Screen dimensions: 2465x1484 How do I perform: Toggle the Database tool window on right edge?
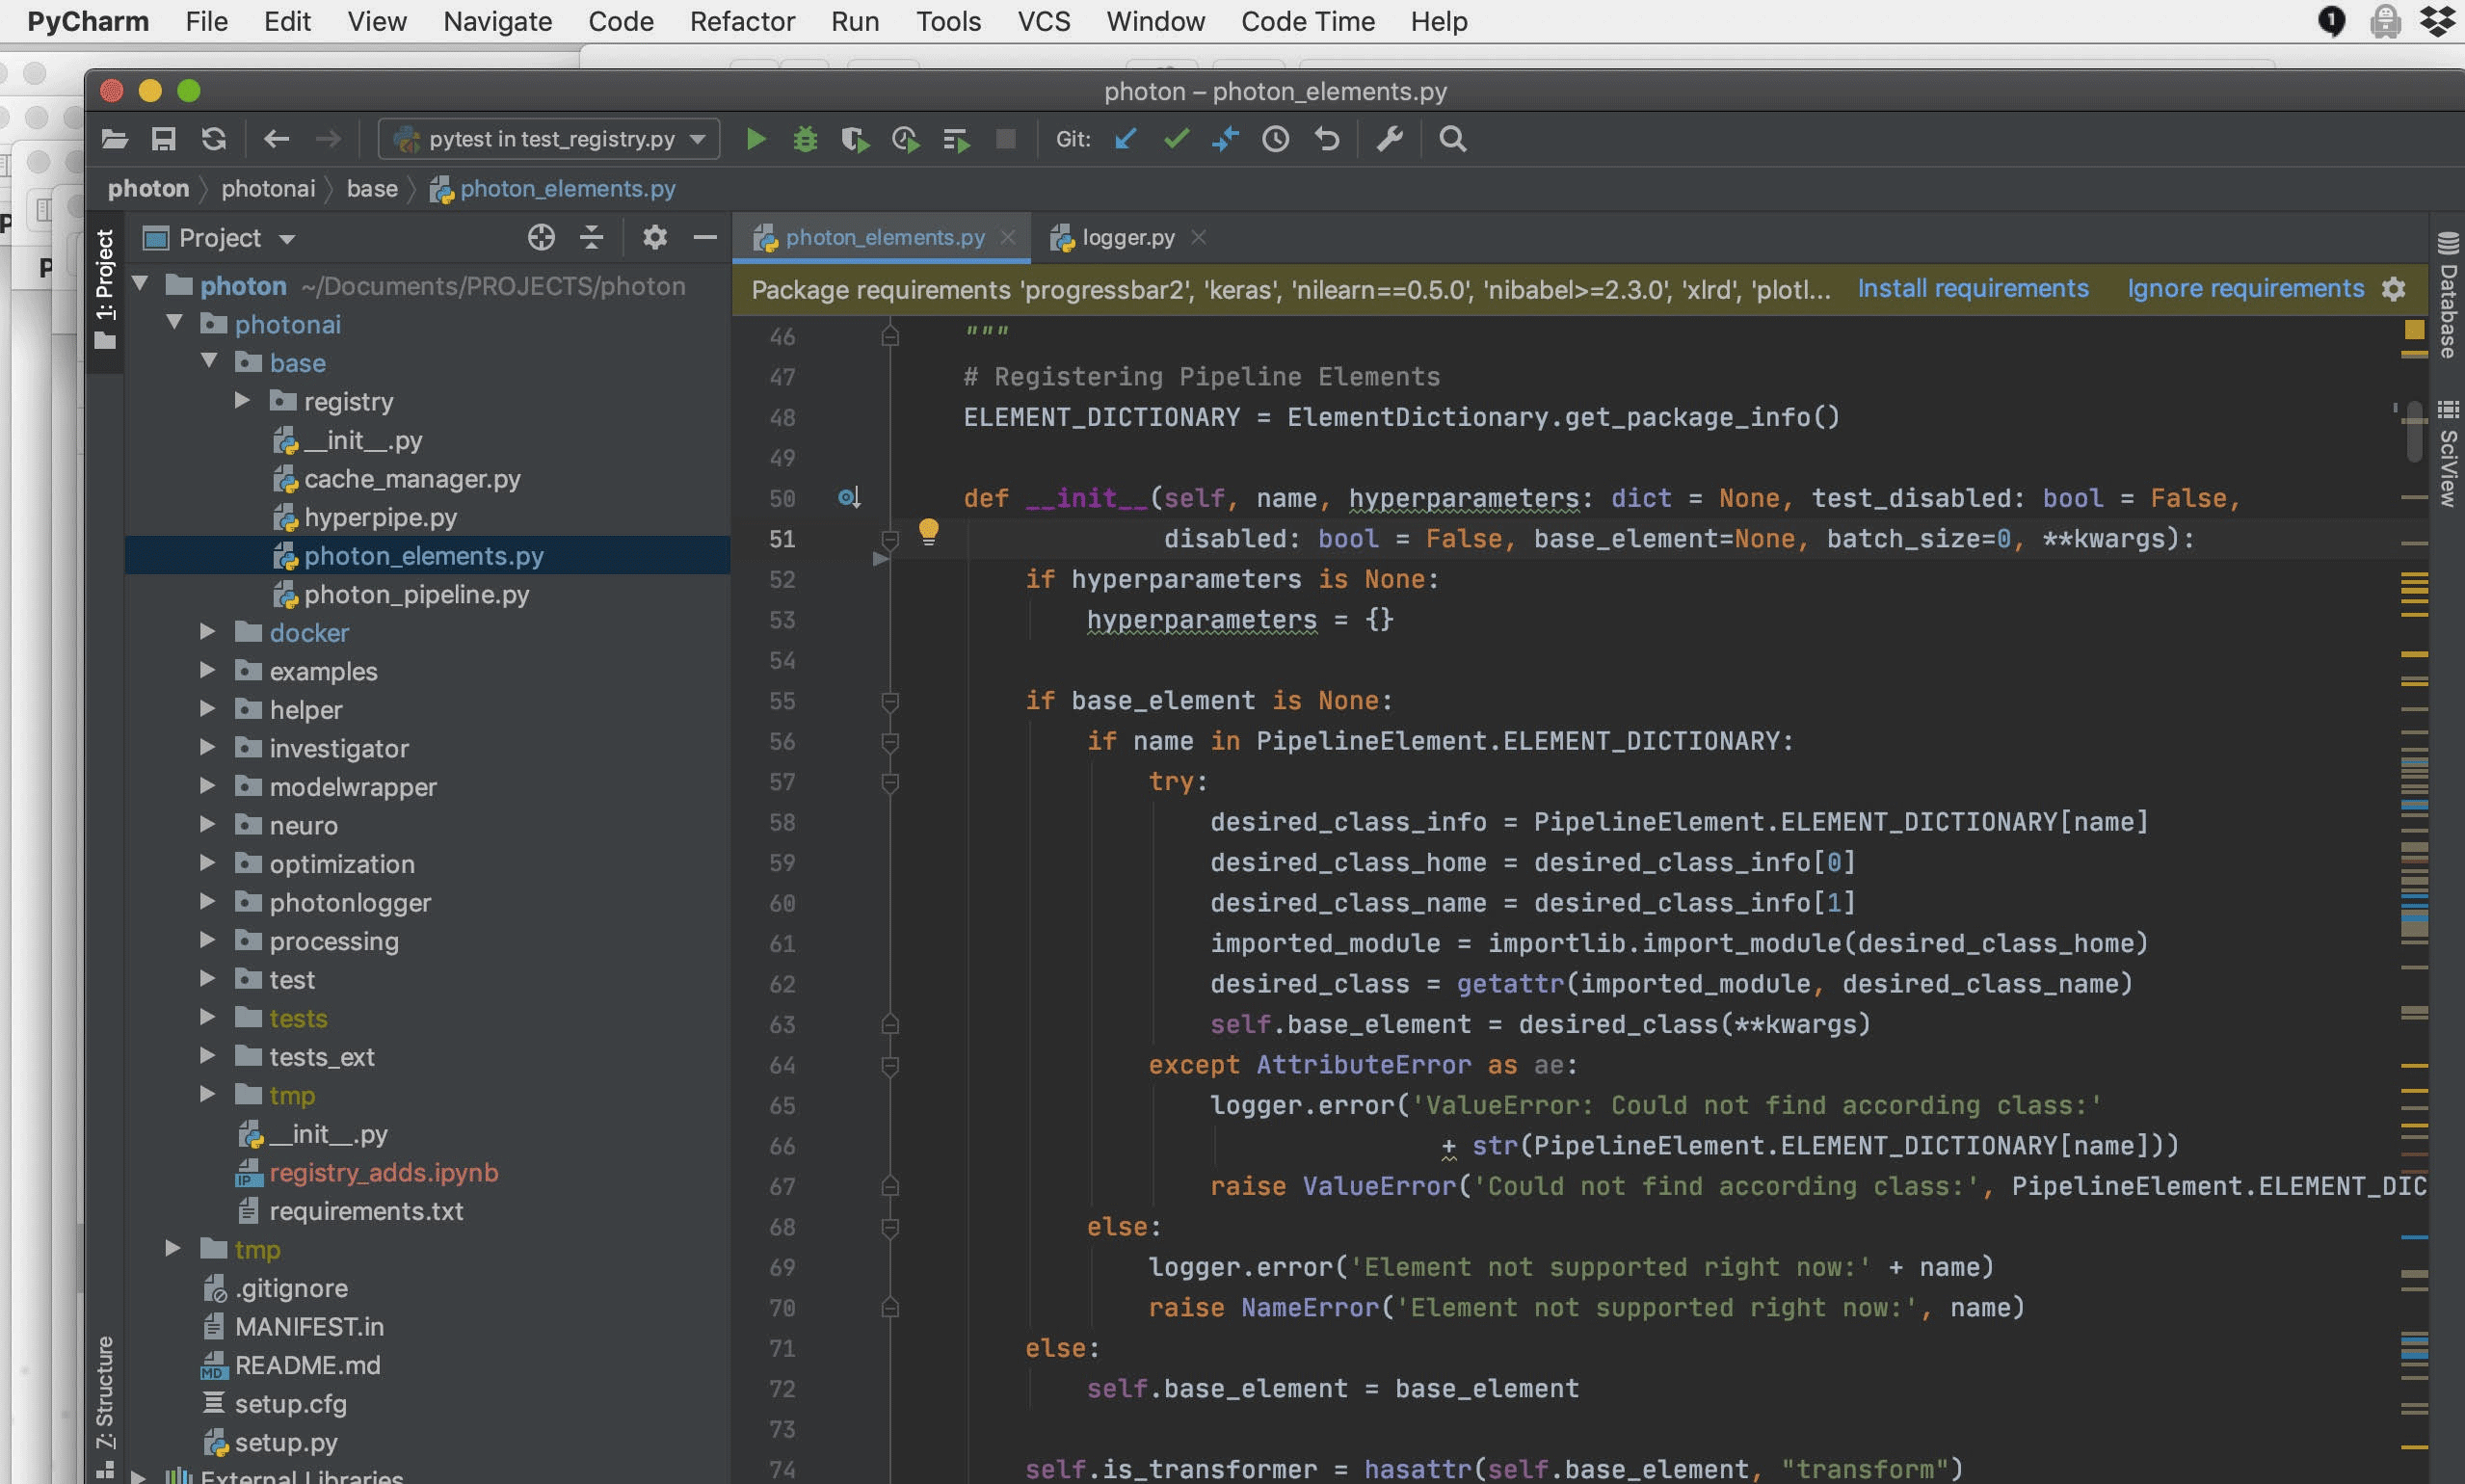2447,297
